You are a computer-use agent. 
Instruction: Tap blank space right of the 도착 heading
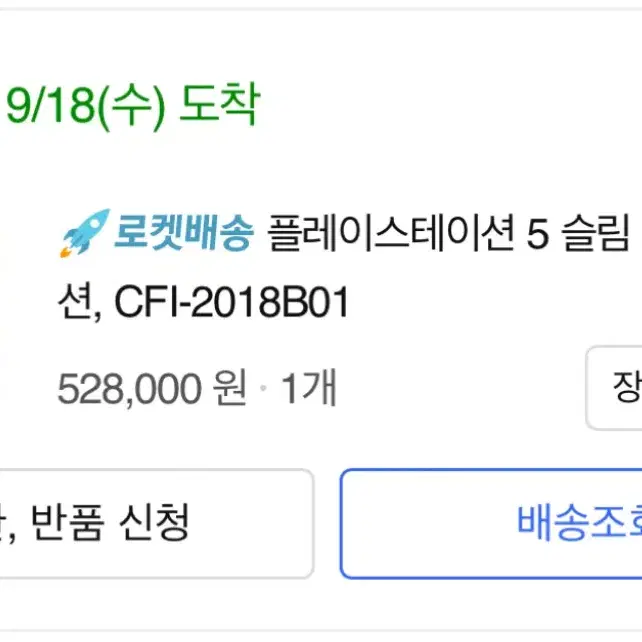coord(450,104)
